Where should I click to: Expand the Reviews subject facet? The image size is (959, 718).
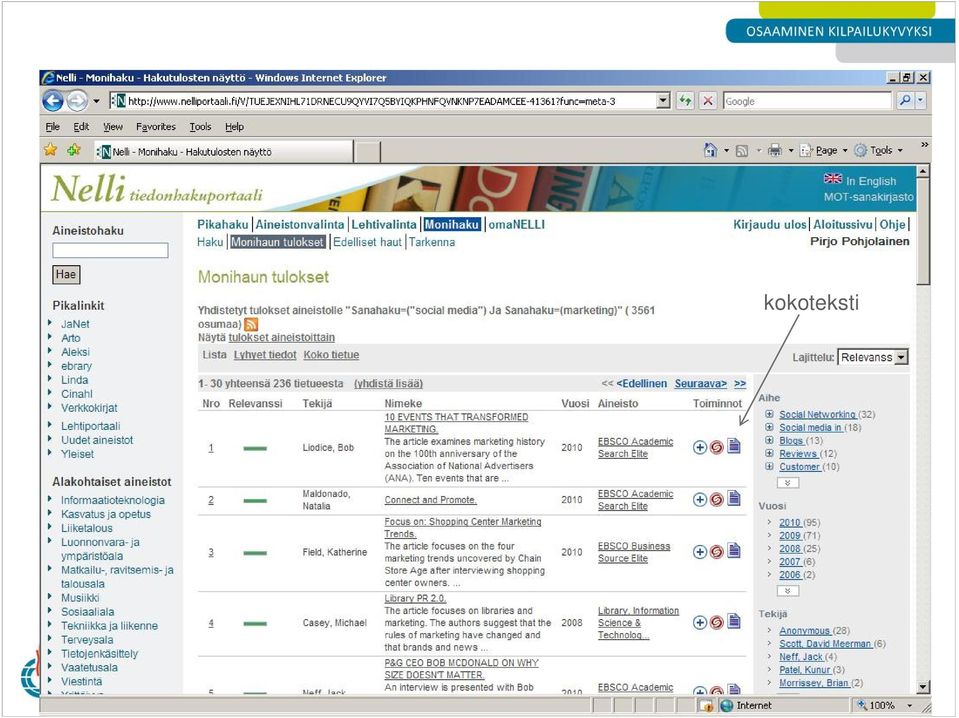point(769,453)
